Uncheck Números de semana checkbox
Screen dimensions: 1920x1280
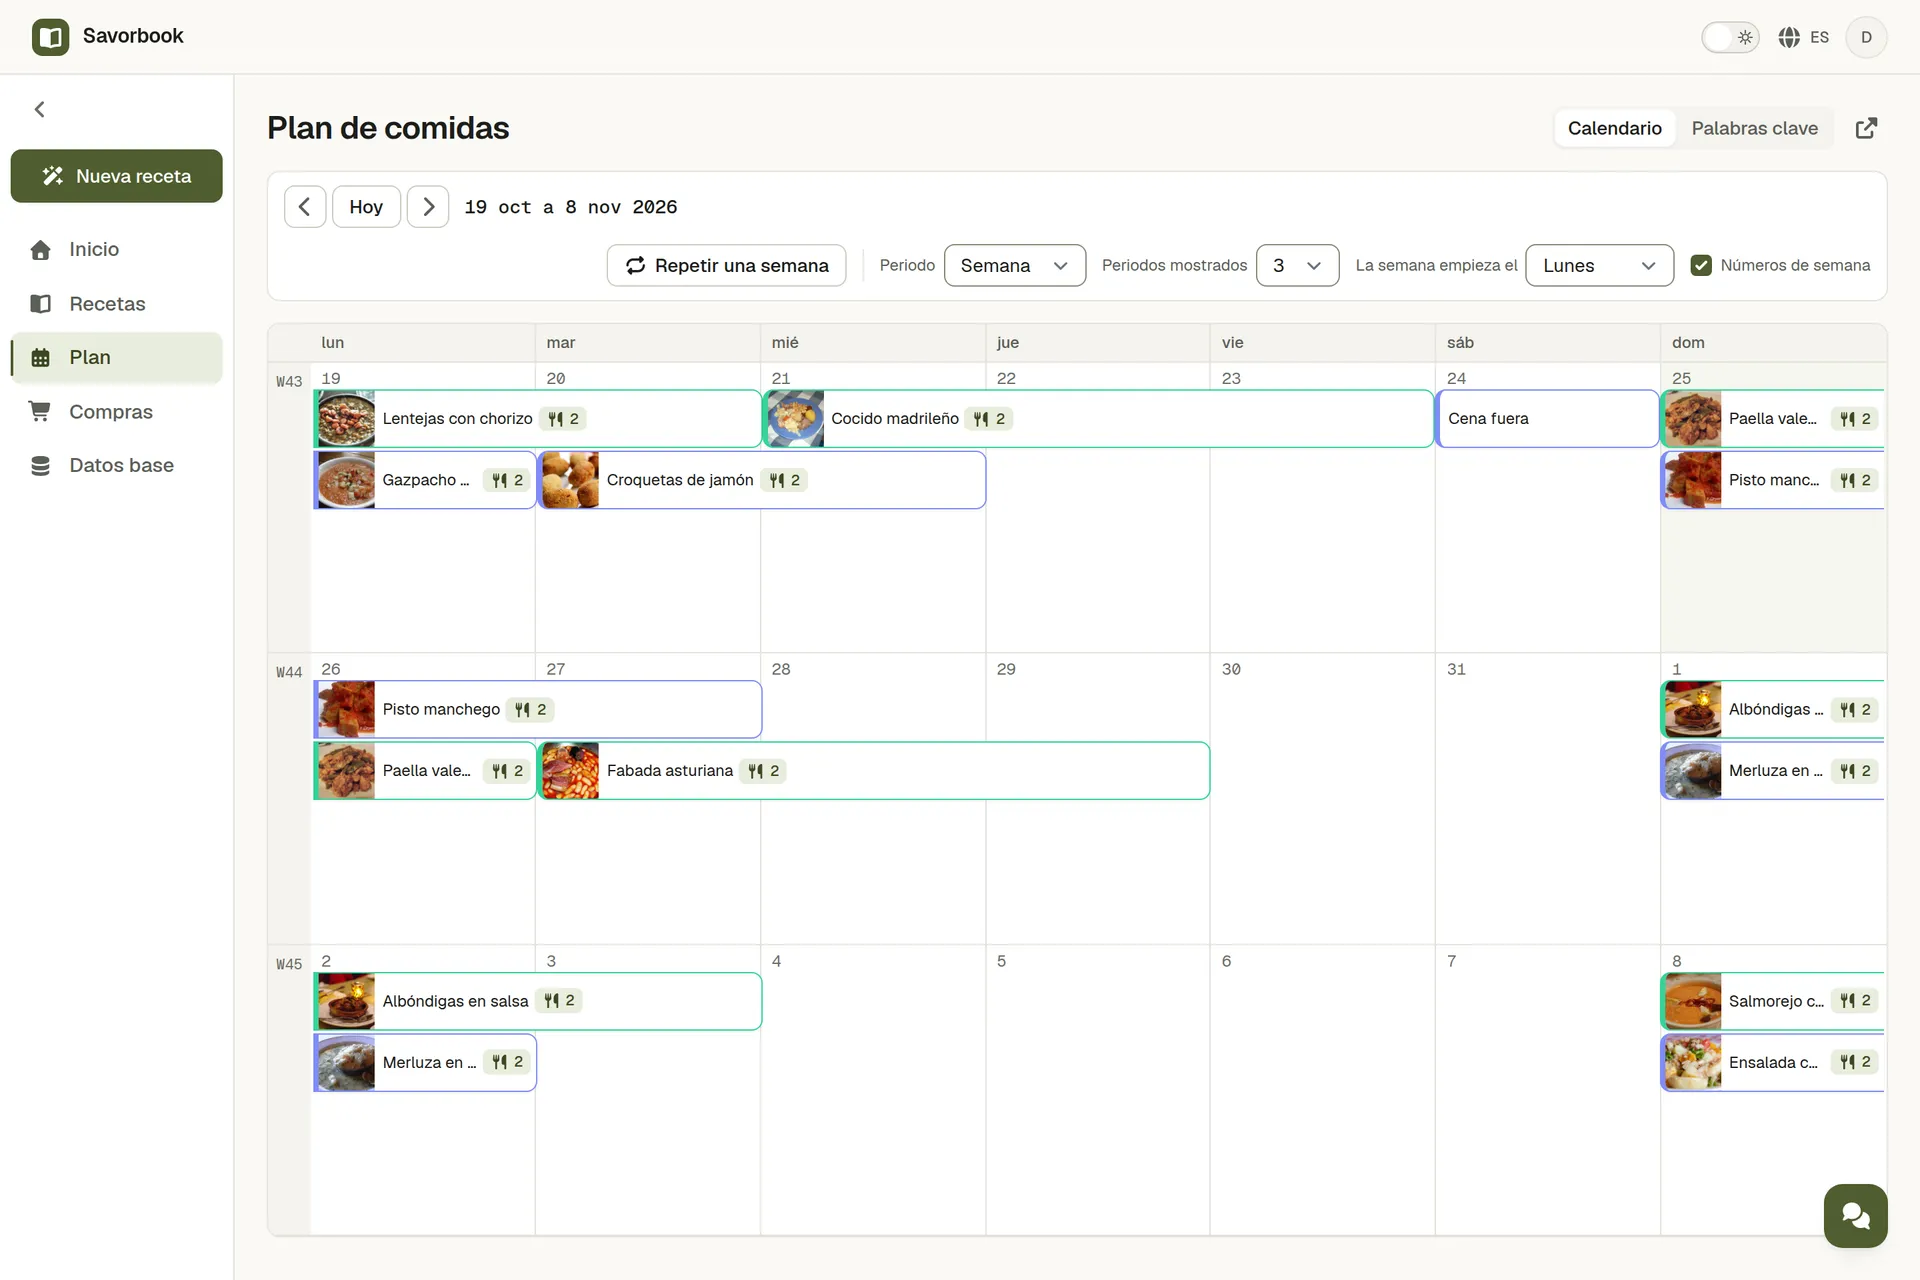[x=1701, y=265]
